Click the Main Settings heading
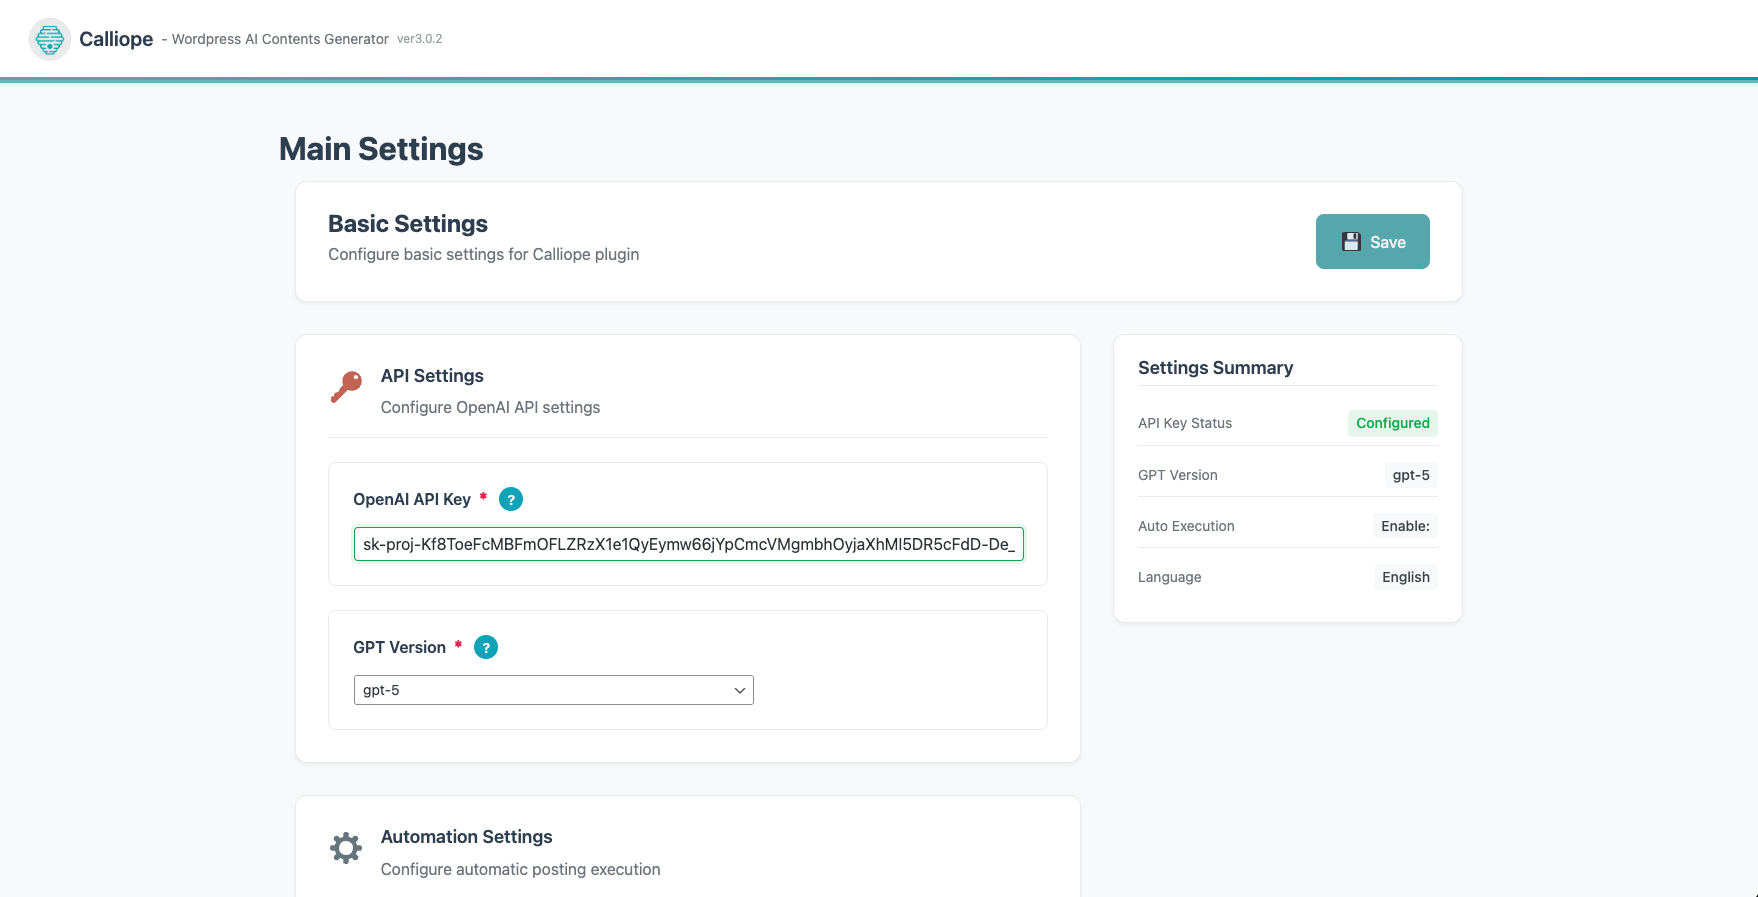This screenshot has width=1758, height=897. (x=381, y=149)
